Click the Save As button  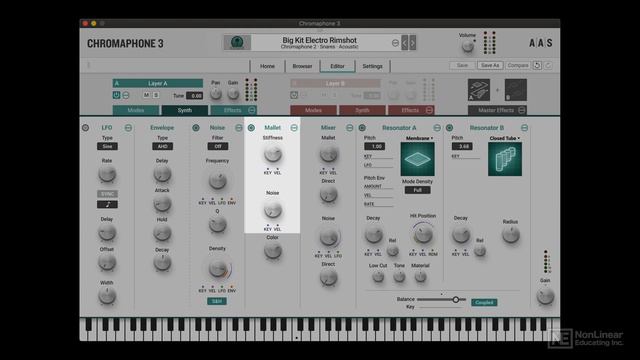[x=490, y=65]
